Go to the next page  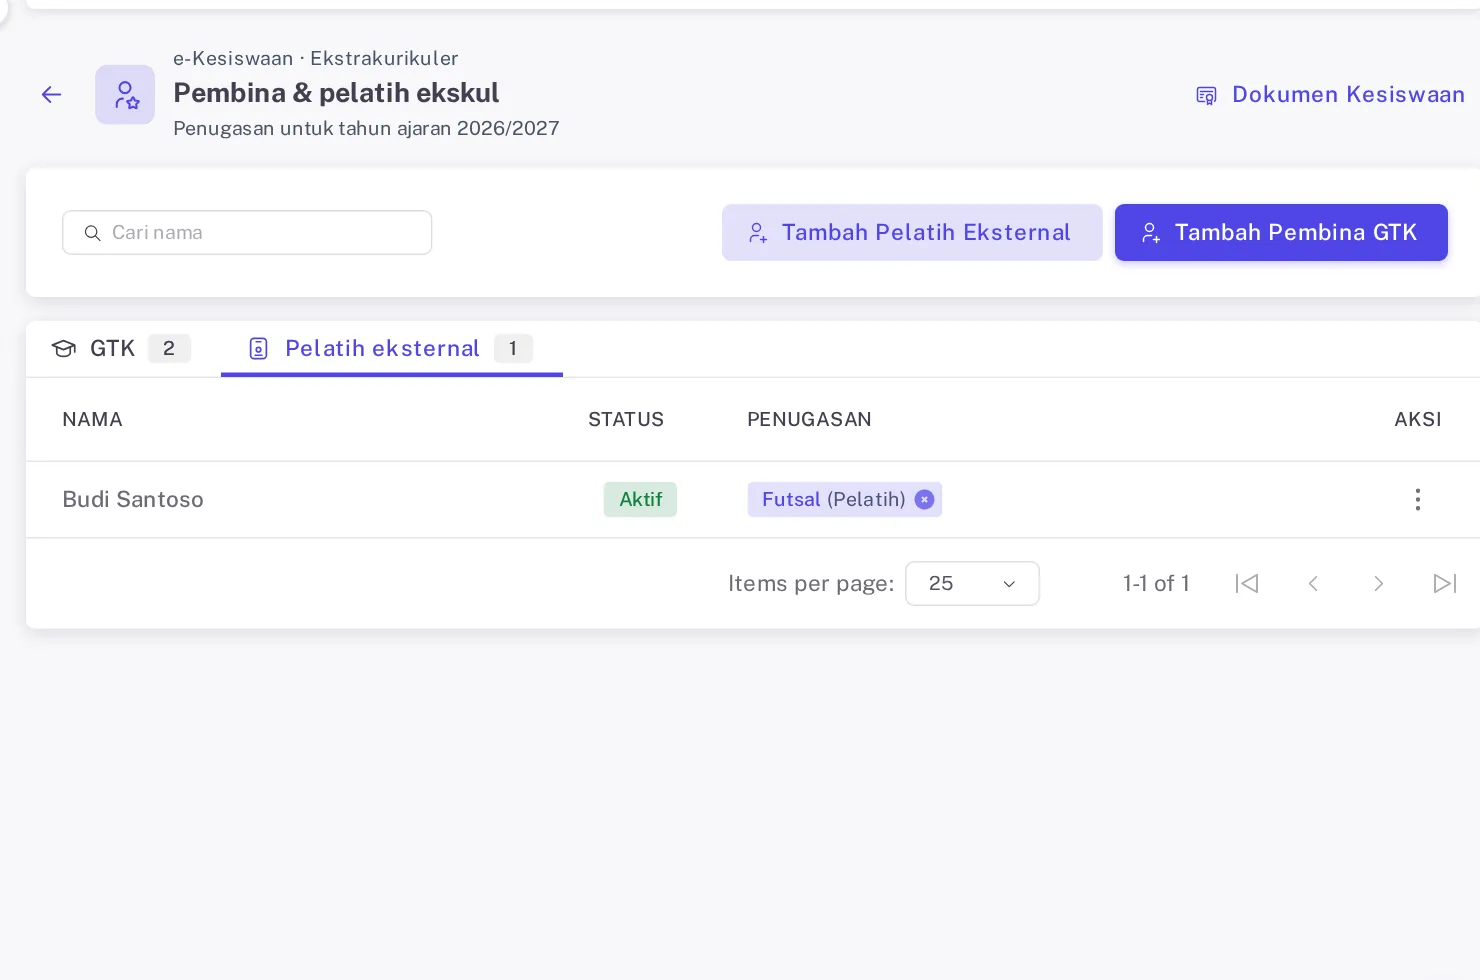(x=1379, y=584)
